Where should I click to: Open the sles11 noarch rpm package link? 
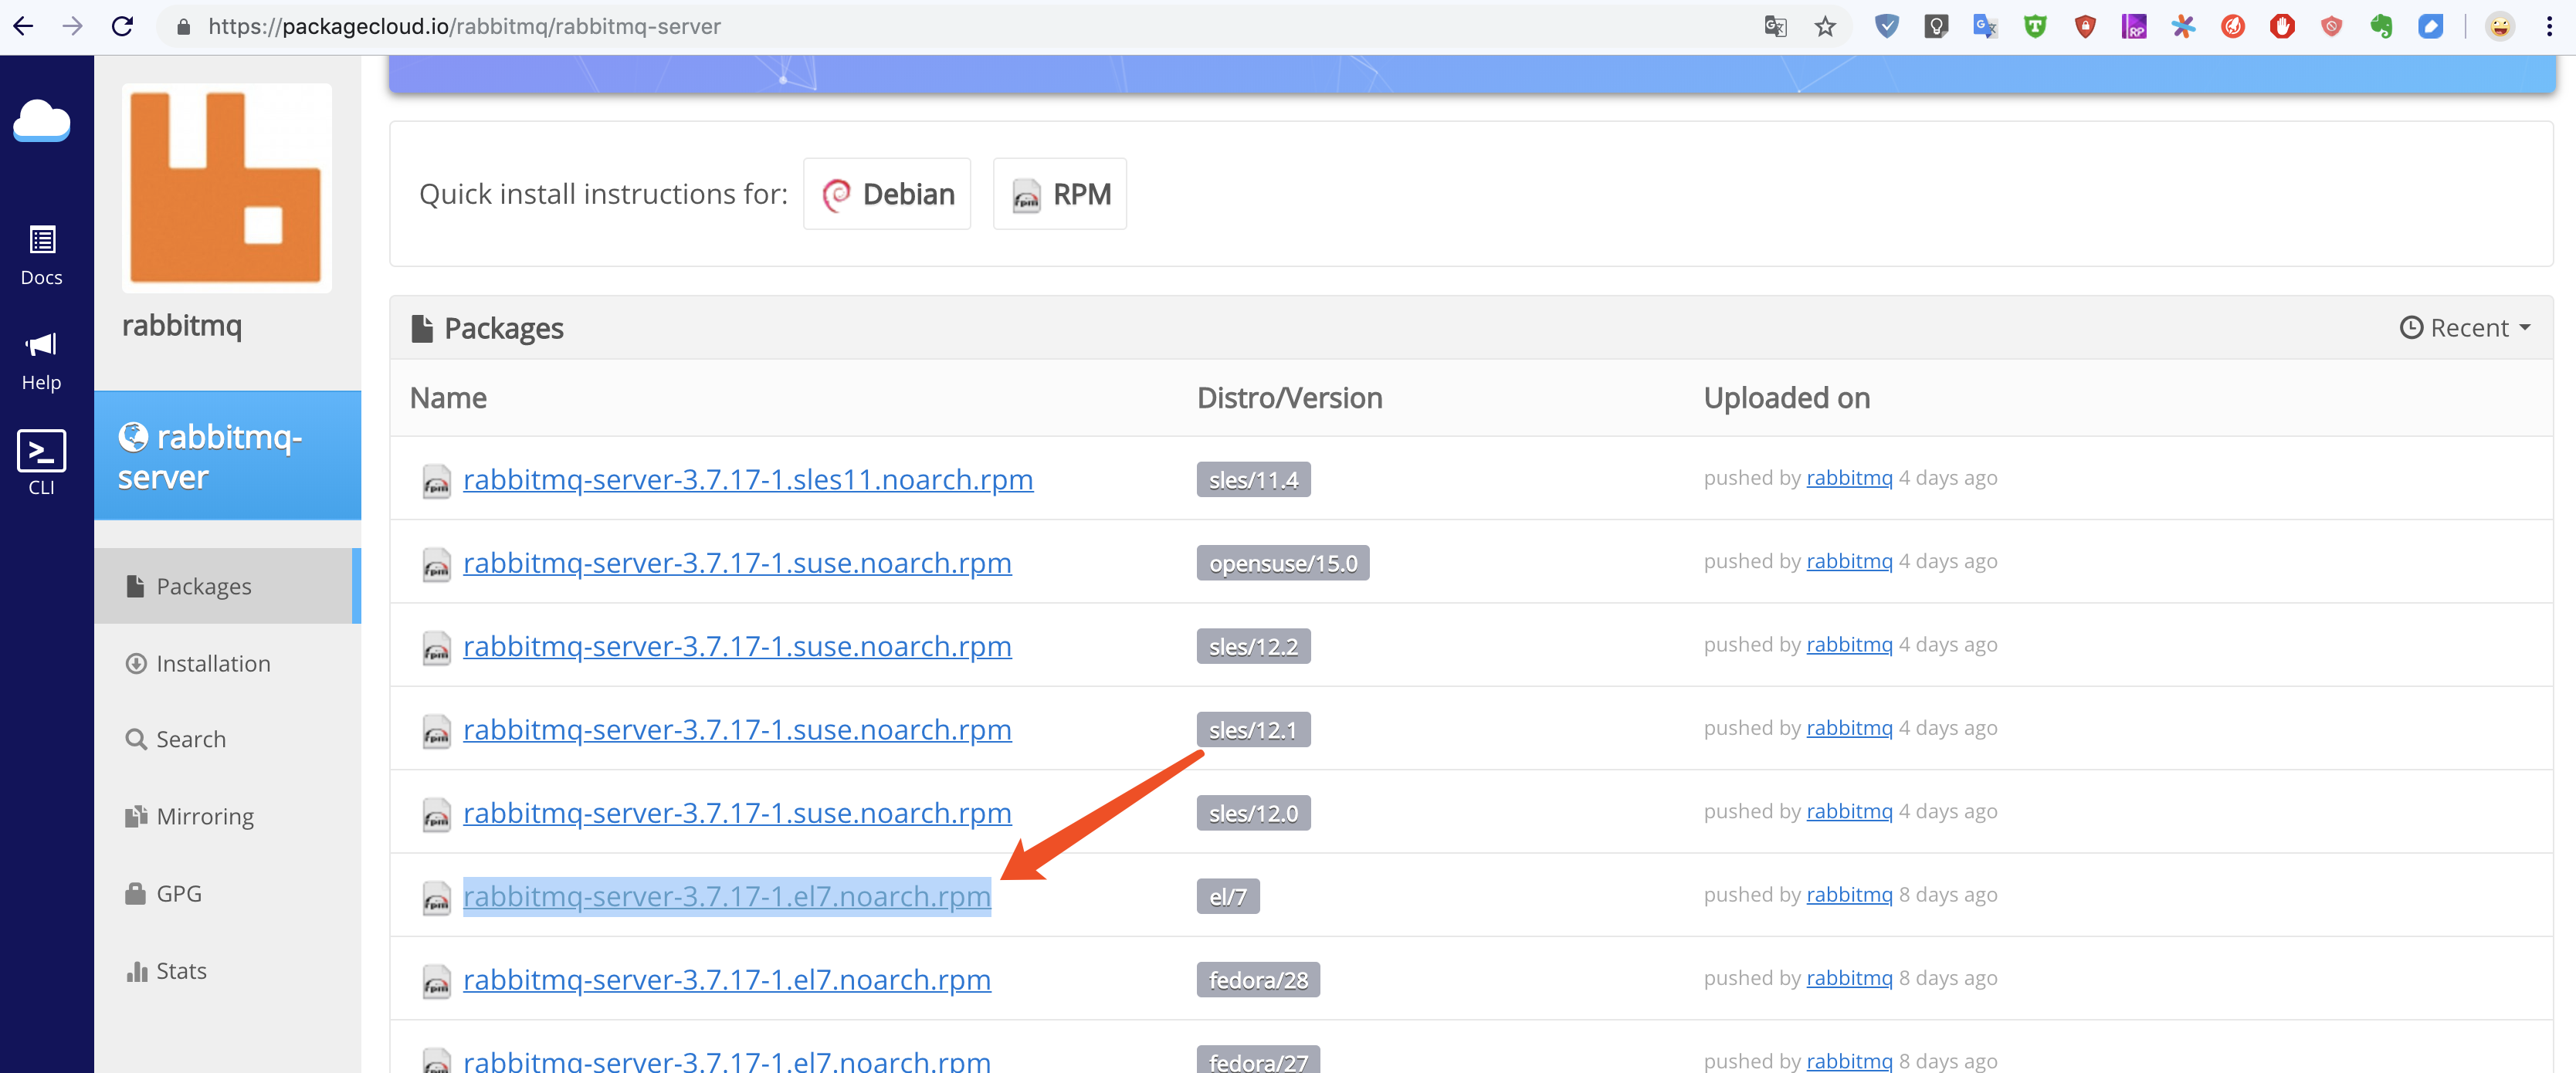click(747, 479)
